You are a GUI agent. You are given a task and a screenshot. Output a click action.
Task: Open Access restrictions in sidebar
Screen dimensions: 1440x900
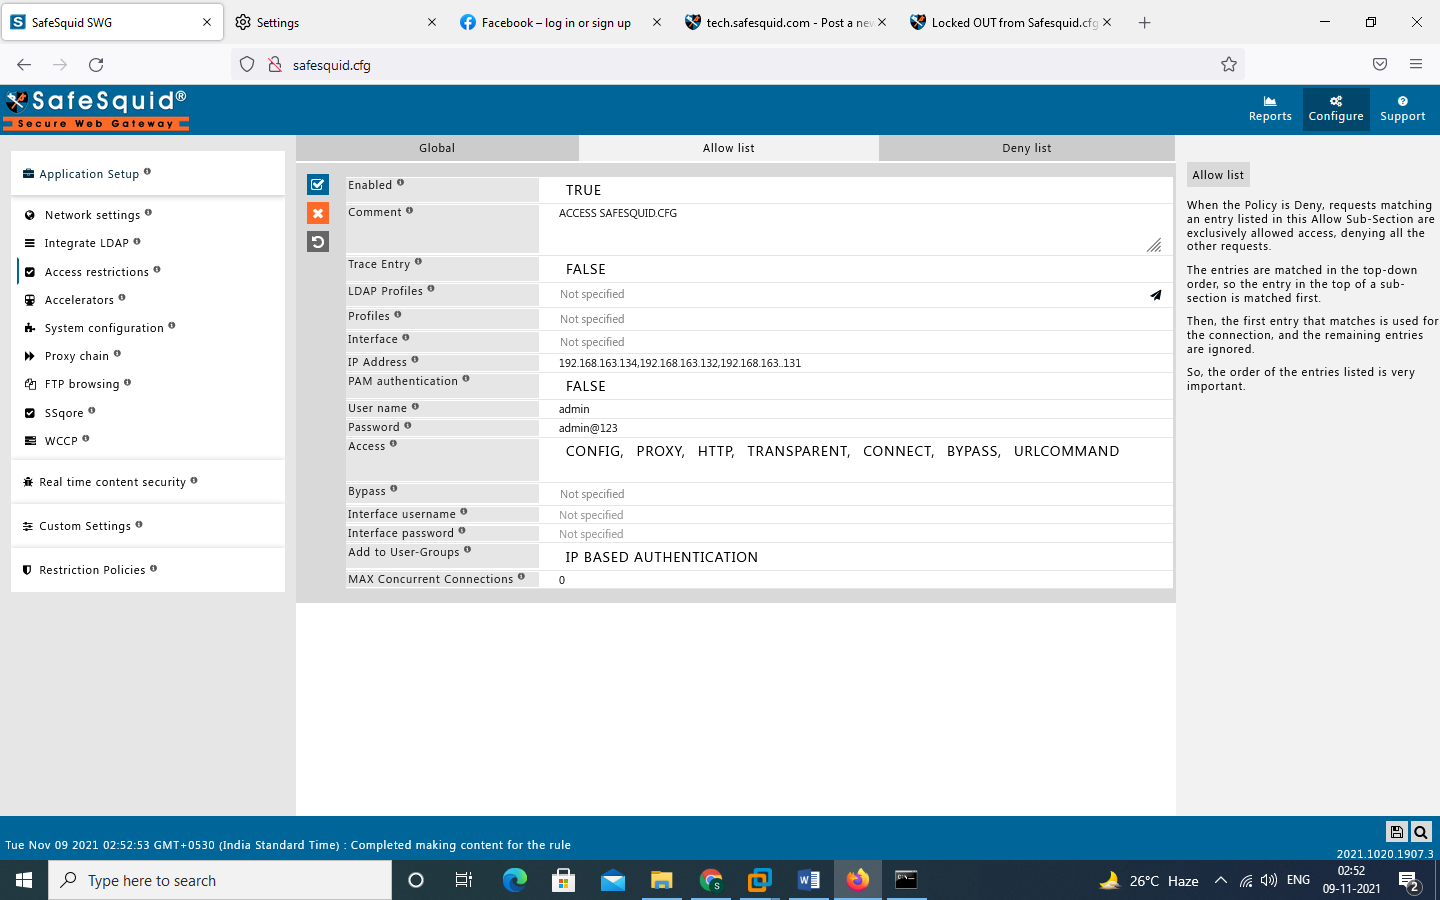[96, 272]
